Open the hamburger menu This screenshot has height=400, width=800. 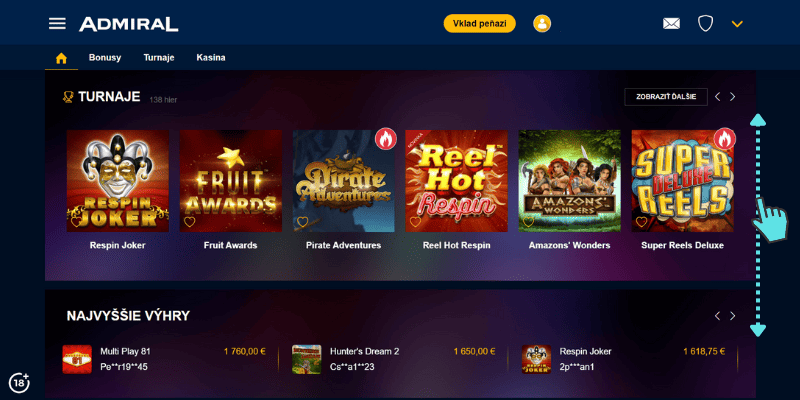click(57, 23)
